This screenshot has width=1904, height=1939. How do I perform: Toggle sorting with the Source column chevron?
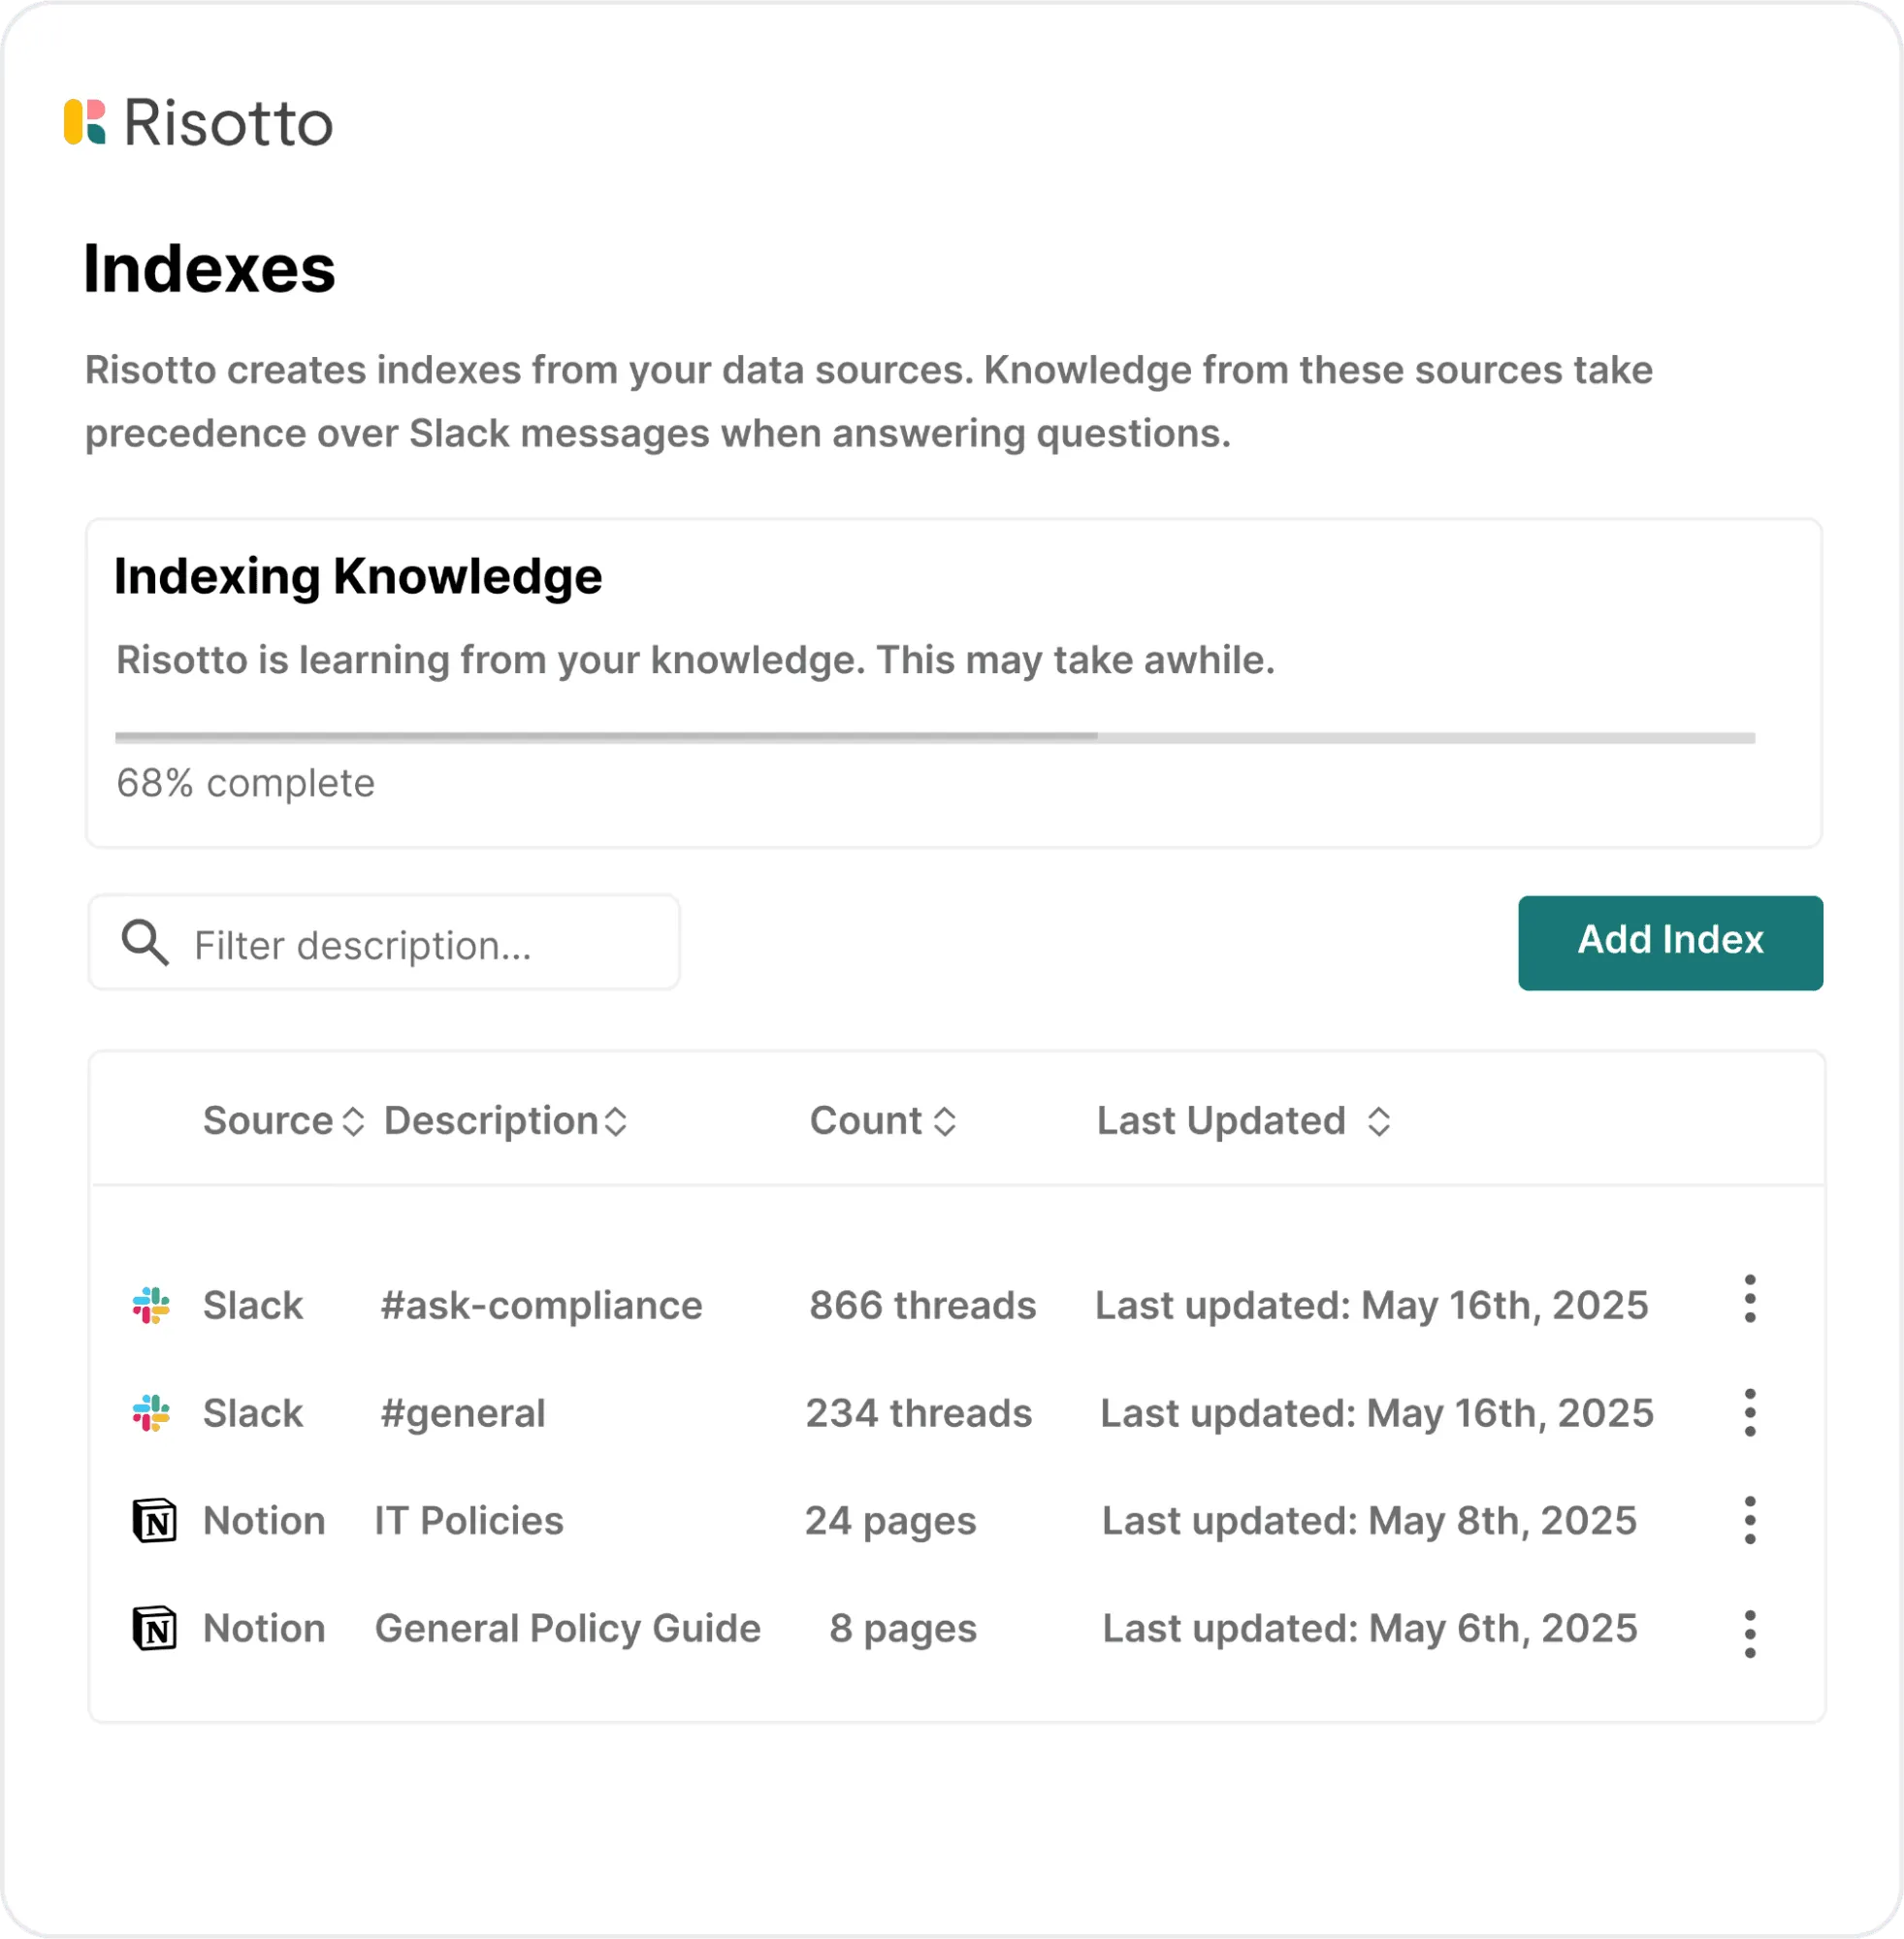(x=352, y=1121)
